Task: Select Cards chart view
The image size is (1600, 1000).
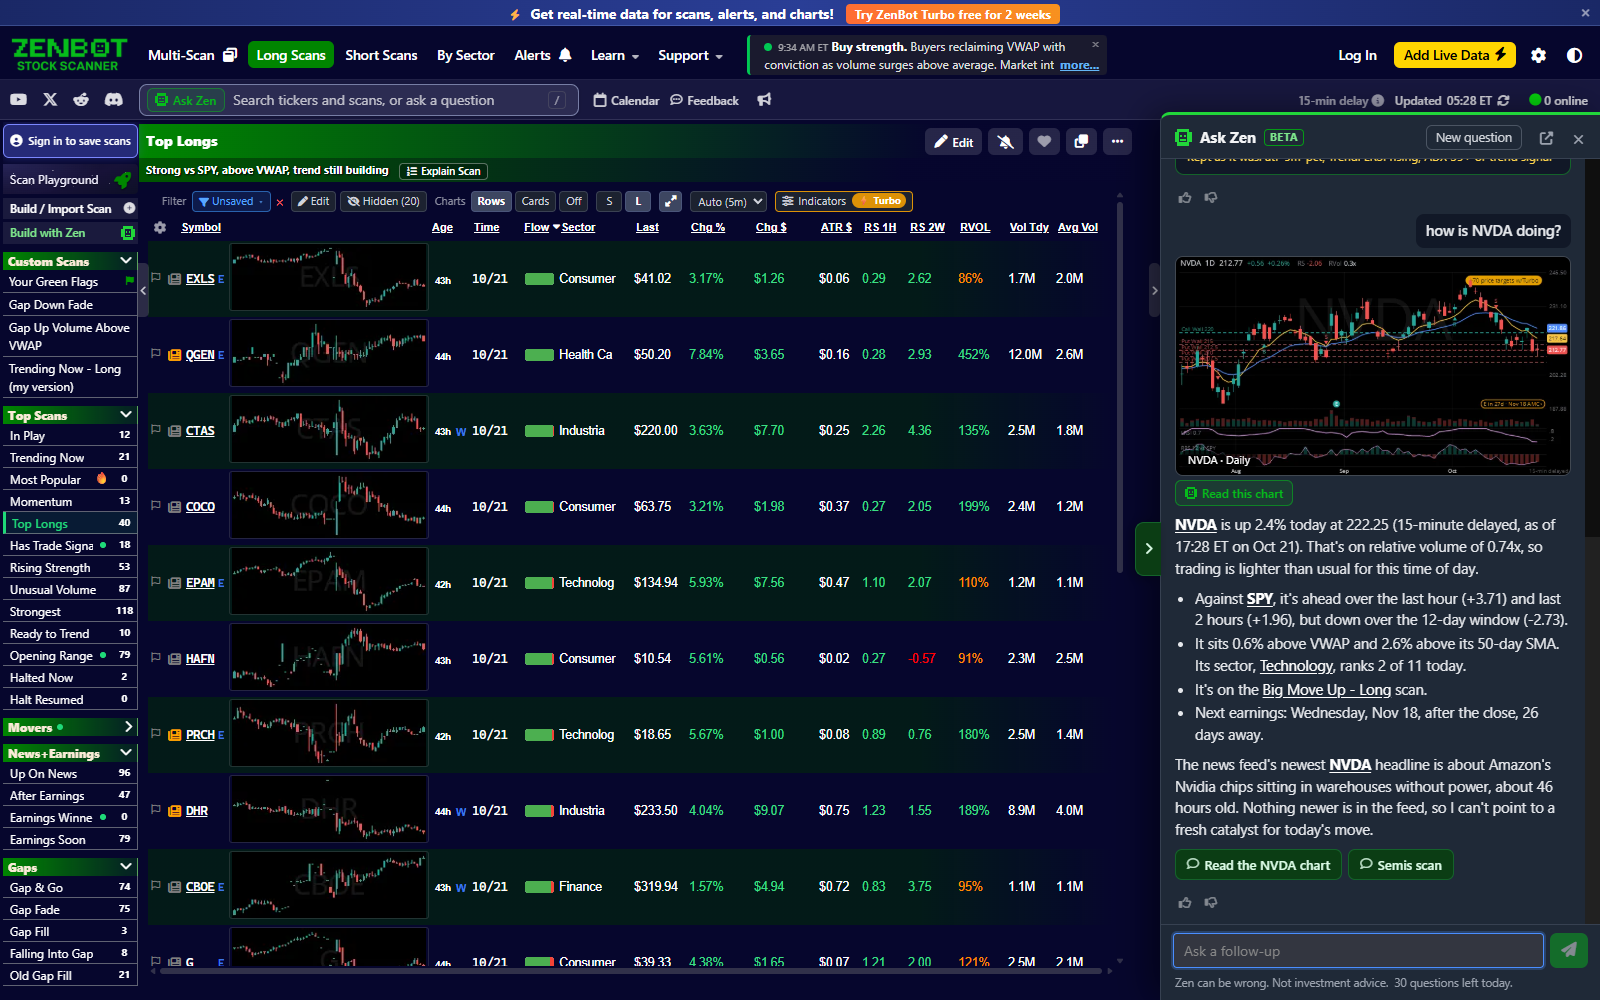Action: 535,201
